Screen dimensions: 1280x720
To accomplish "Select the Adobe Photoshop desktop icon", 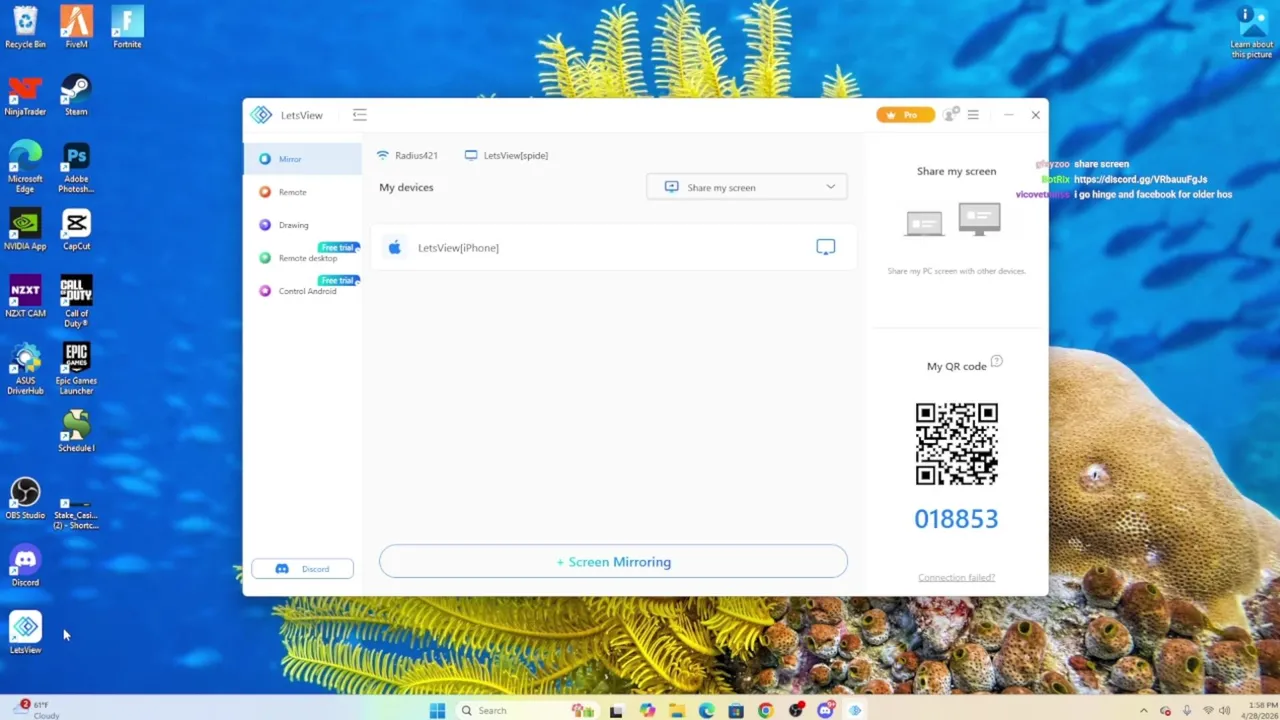I will (x=76, y=167).
